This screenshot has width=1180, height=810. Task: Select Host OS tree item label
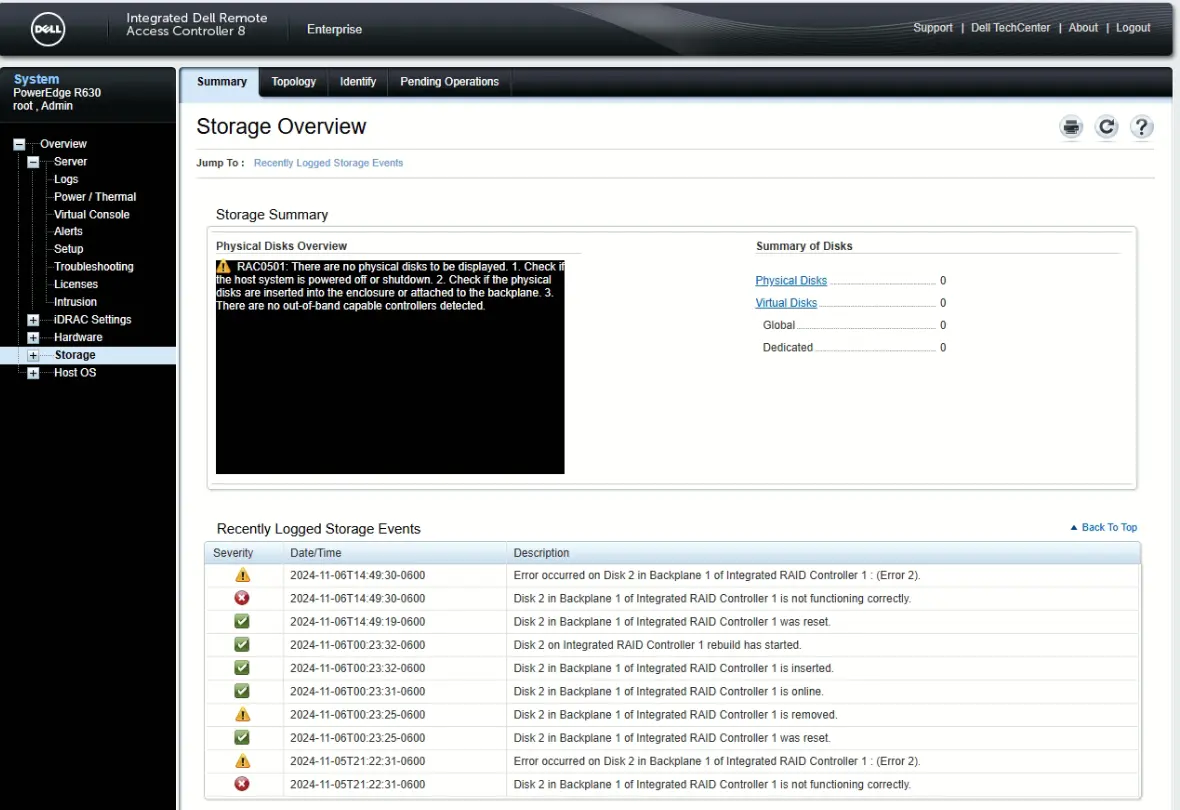[x=75, y=373]
